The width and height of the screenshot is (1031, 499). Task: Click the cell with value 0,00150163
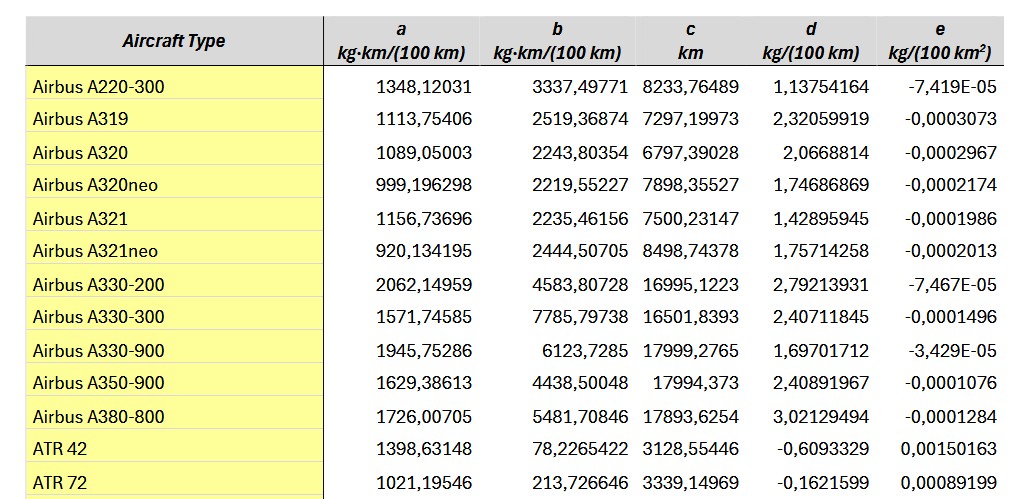pos(948,449)
